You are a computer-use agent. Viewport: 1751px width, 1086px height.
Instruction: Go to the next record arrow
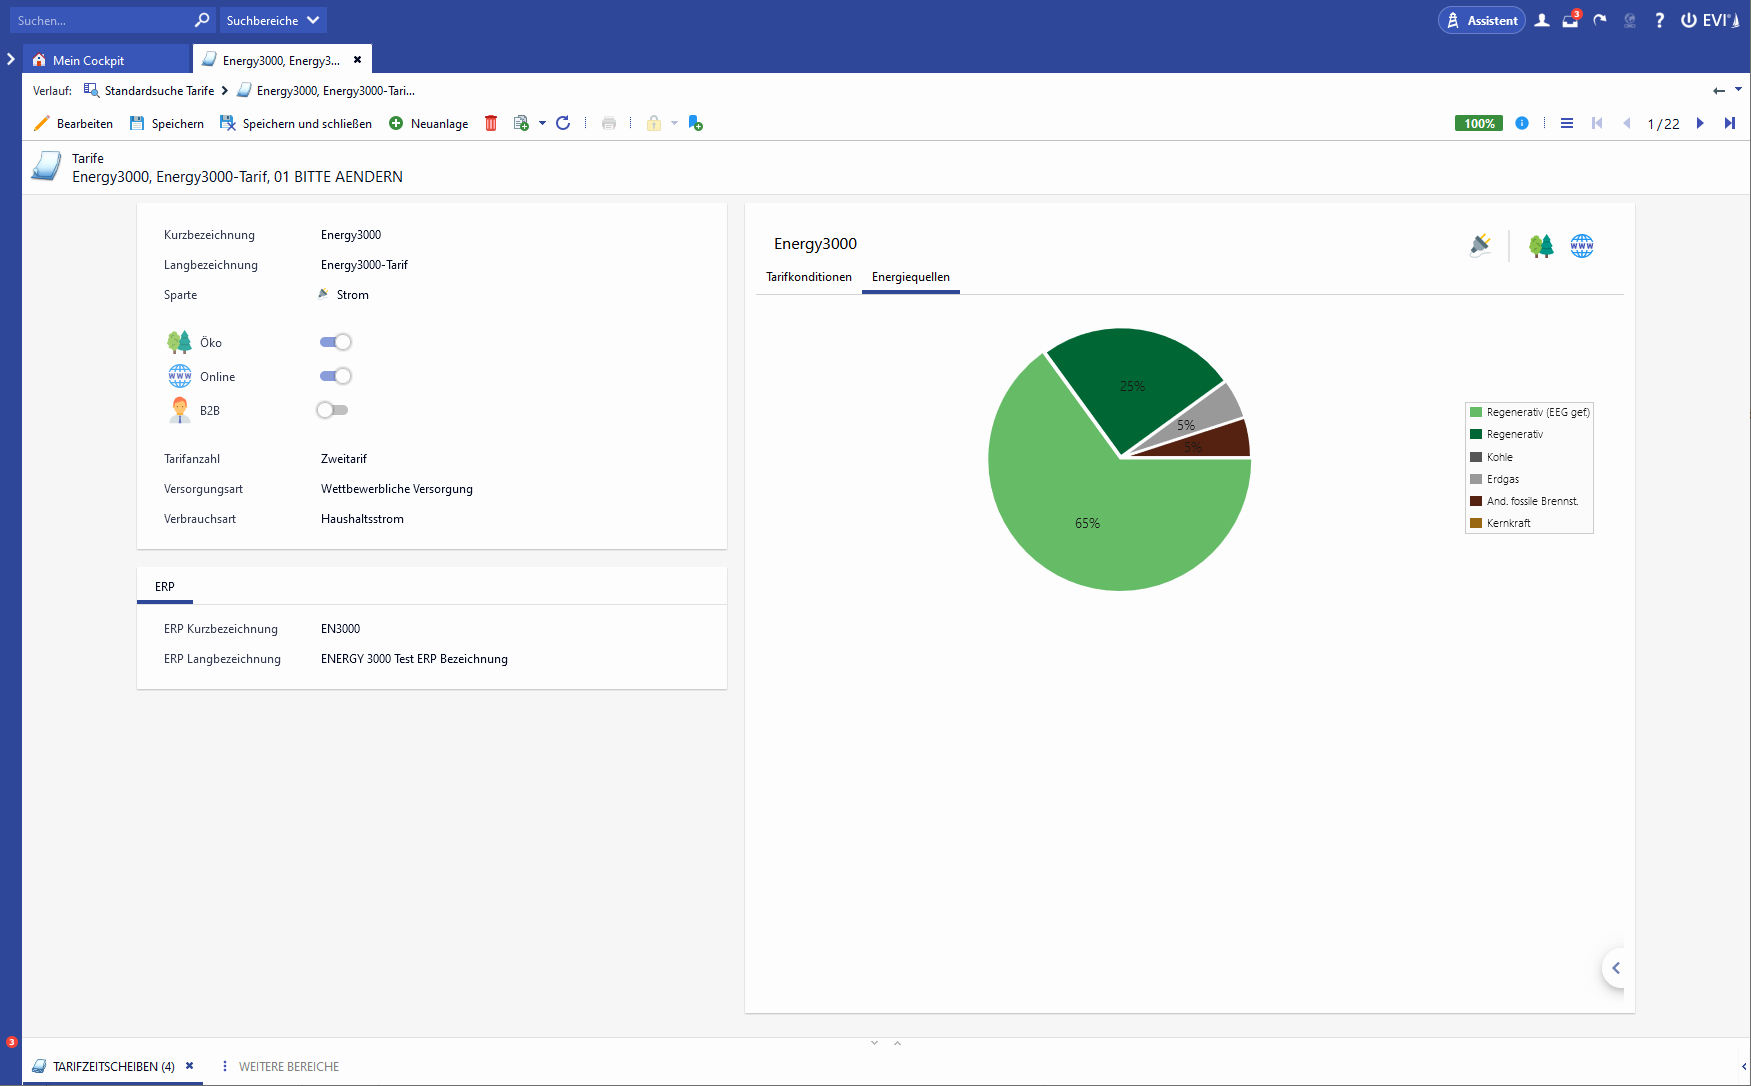[x=1700, y=123]
